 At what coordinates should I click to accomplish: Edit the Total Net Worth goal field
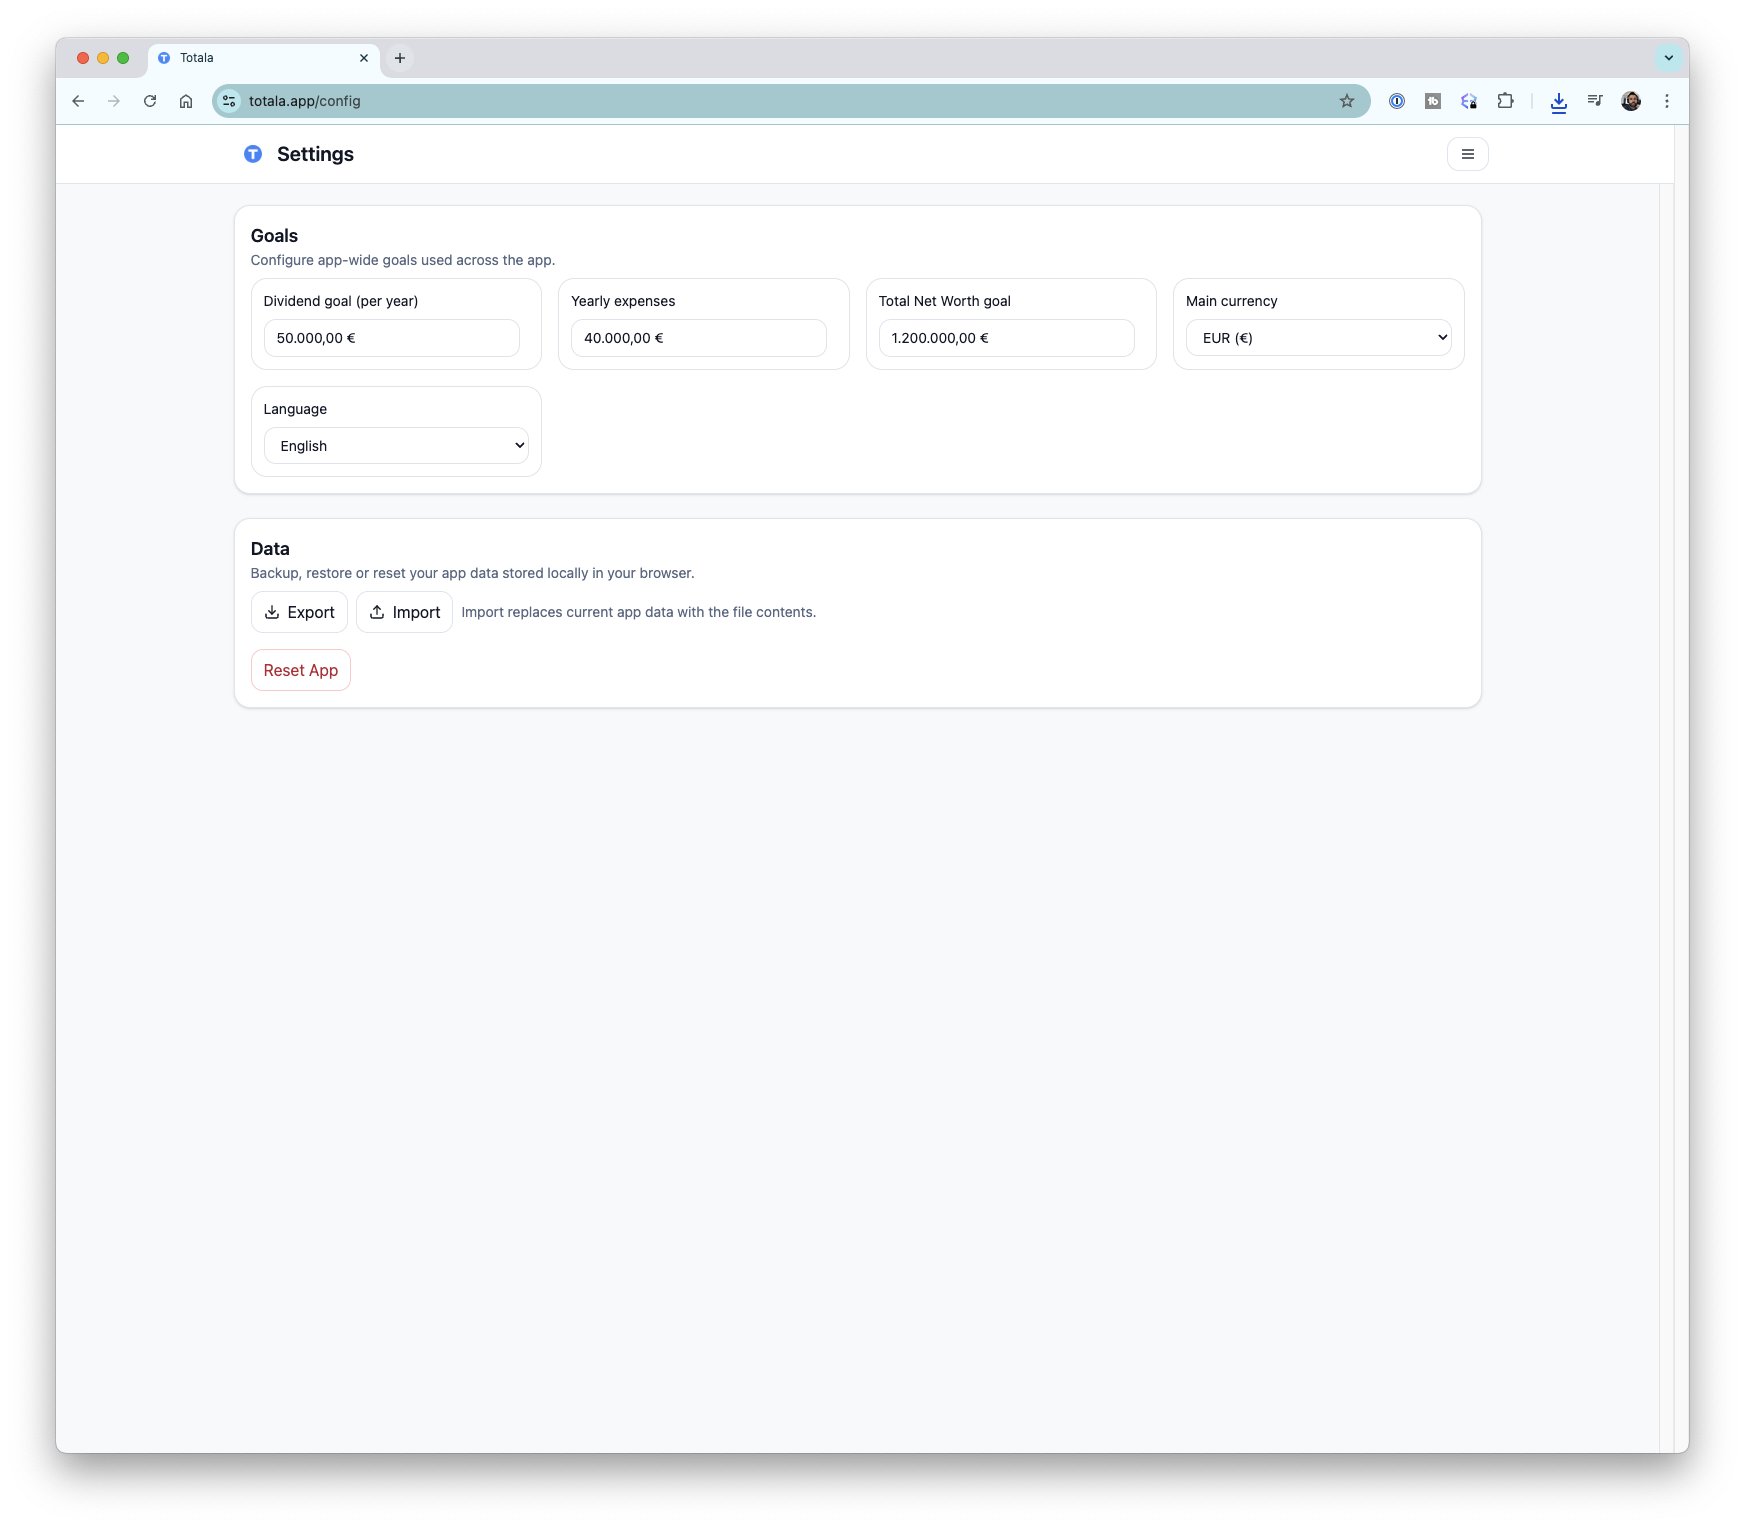coord(1006,338)
